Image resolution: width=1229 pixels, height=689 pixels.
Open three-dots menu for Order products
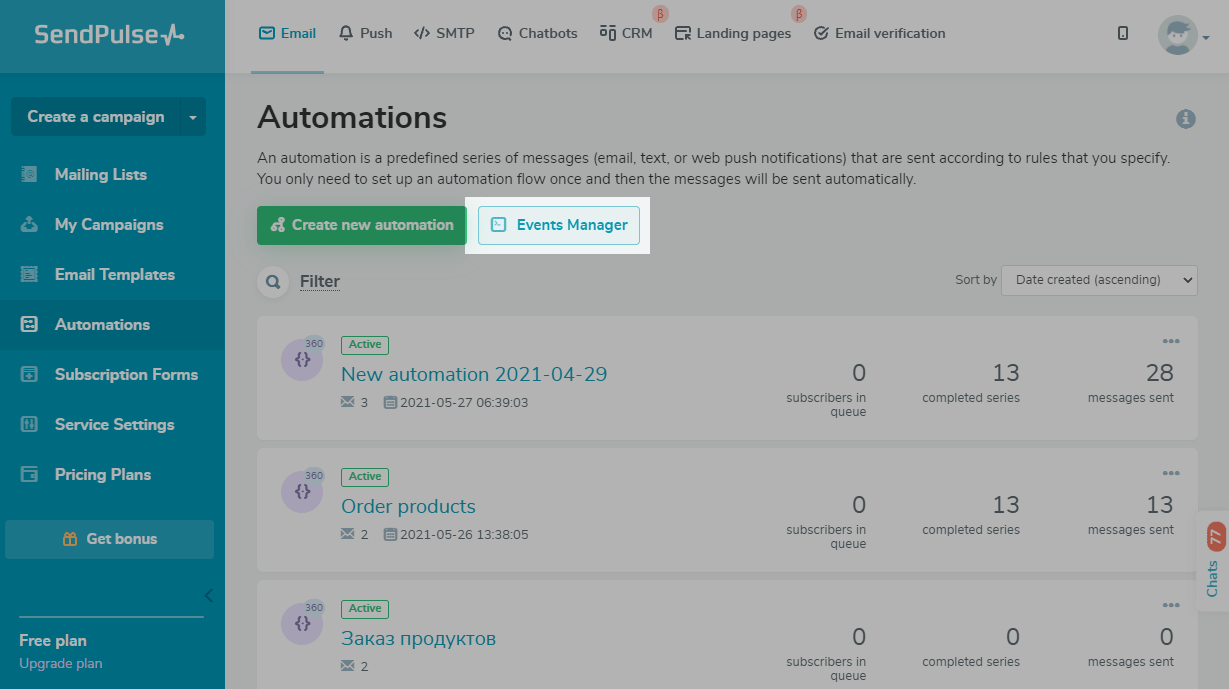click(x=1171, y=473)
